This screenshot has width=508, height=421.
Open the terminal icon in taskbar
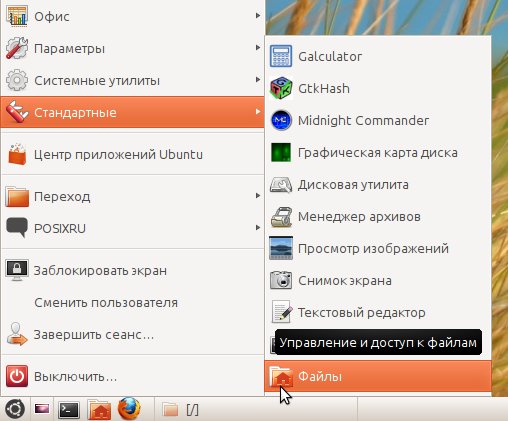[69, 410]
